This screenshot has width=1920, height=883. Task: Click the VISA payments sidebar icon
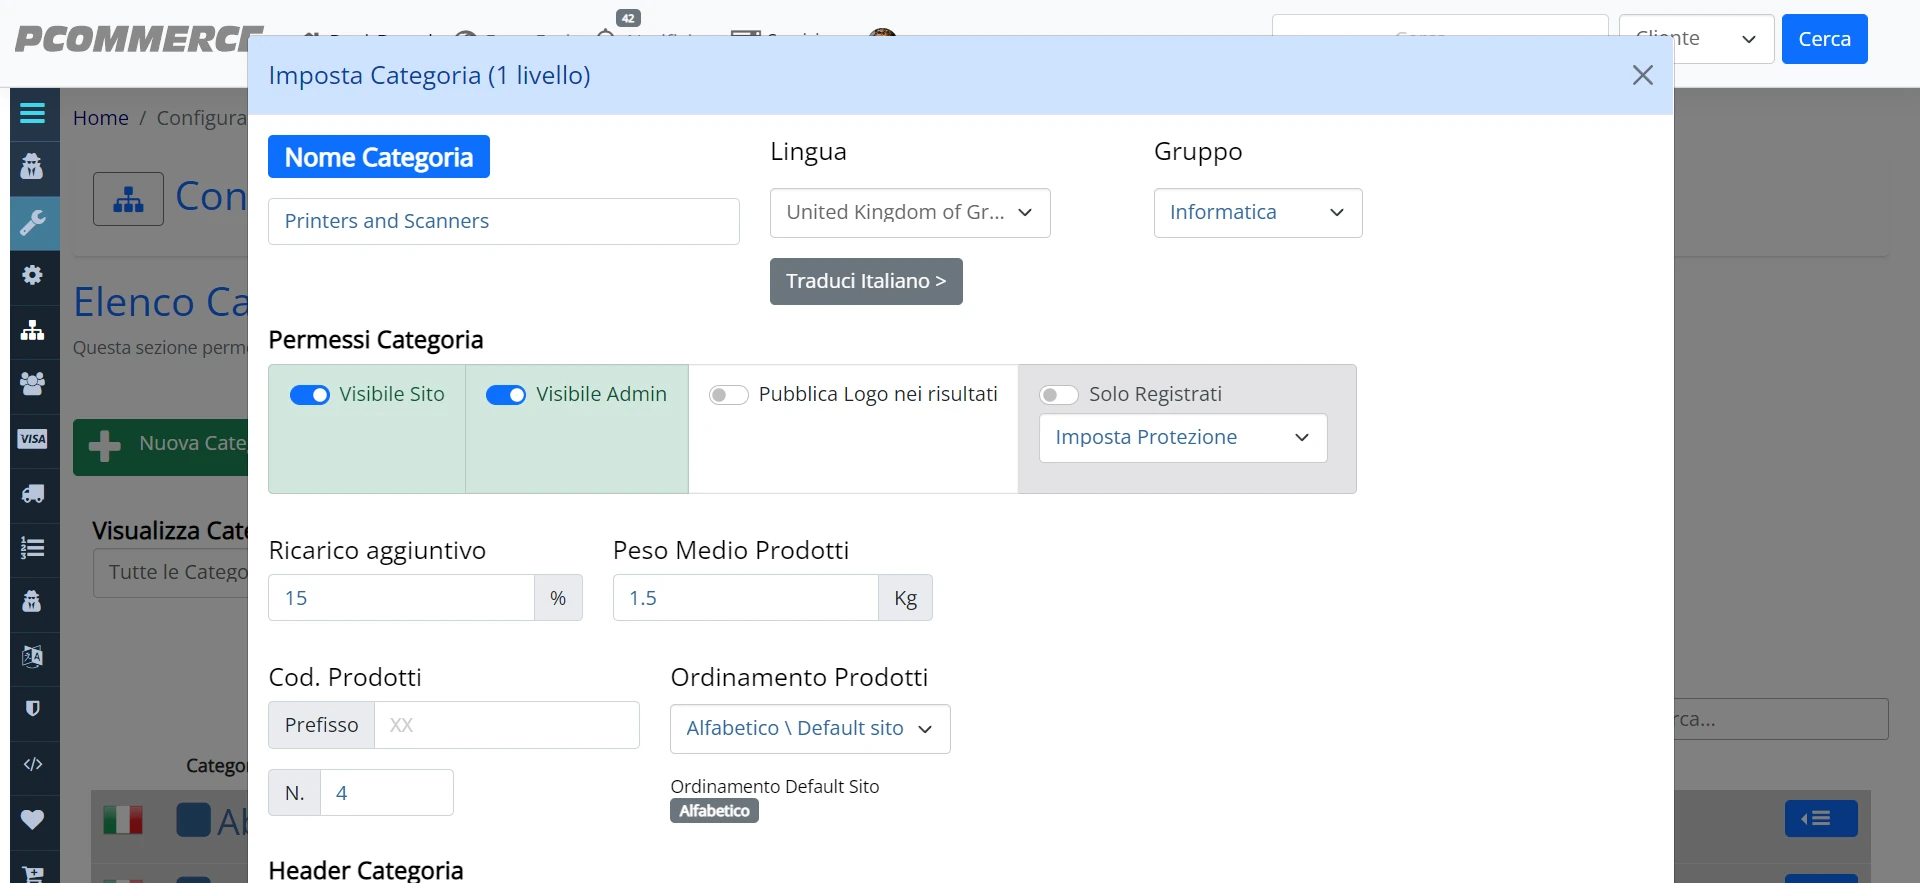point(32,439)
